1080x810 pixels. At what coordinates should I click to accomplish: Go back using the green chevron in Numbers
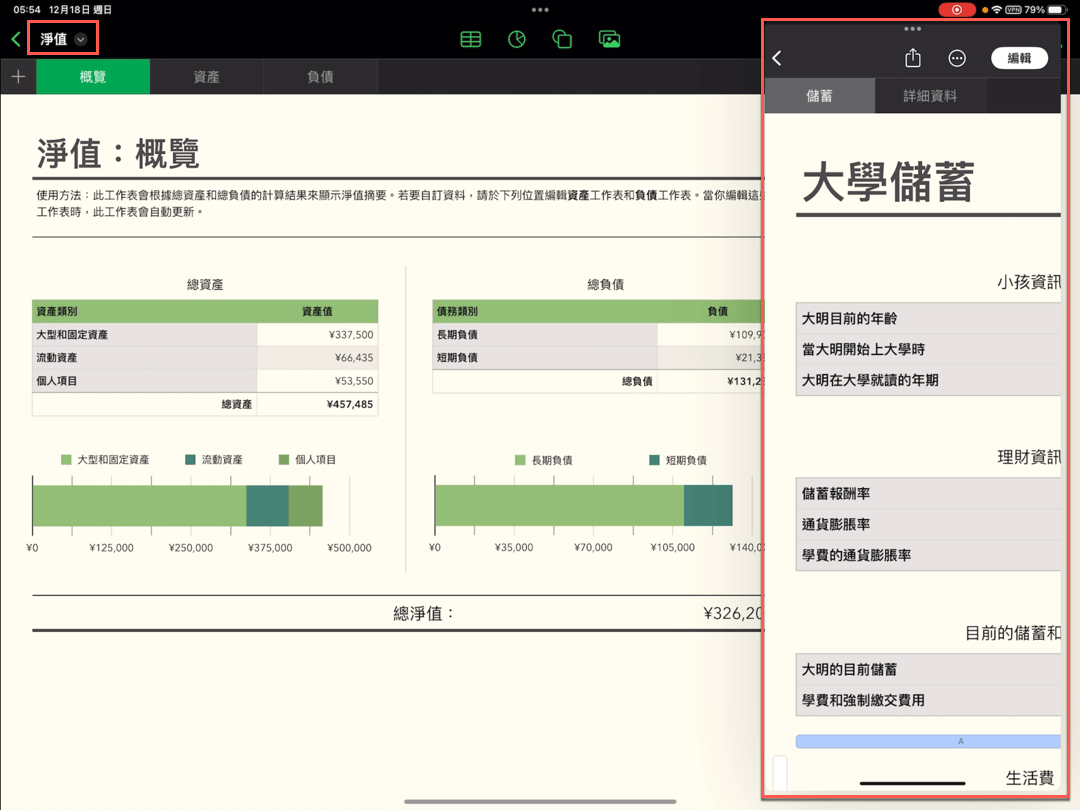coord(16,39)
